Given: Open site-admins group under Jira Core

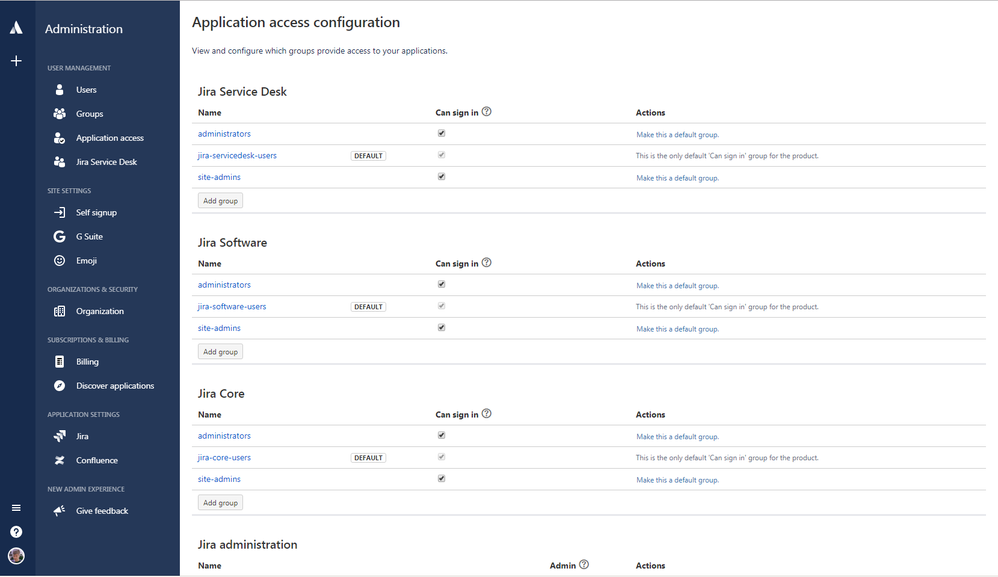Looking at the screenshot, I should point(219,479).
